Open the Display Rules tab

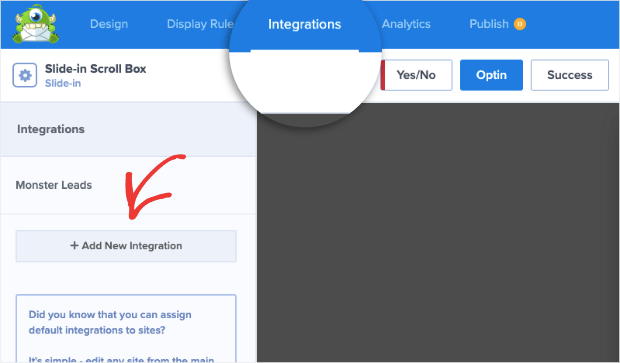[200, 24]
